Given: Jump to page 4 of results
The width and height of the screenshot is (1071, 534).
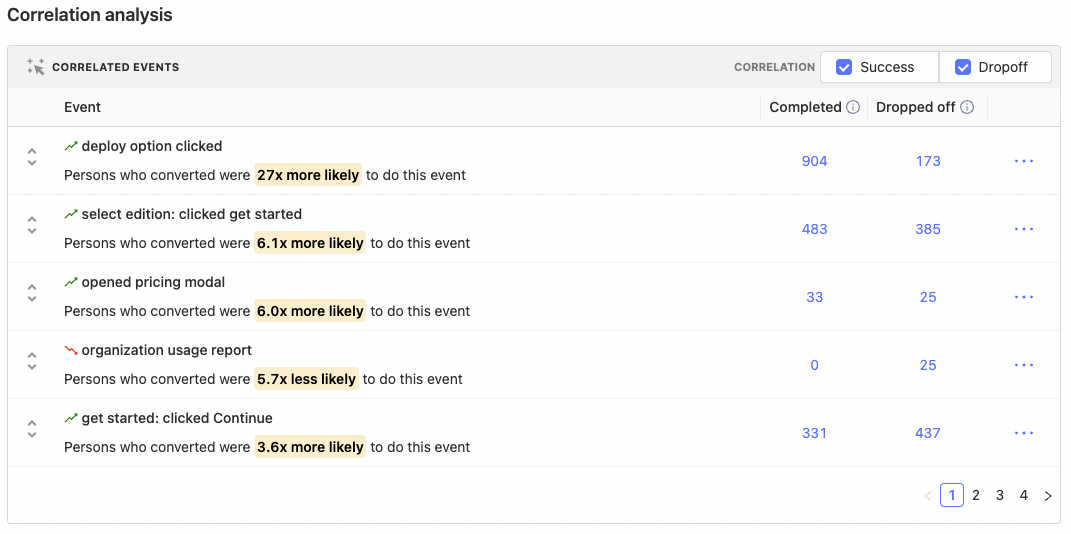Looking at the screenshot, I should tap(1023, 495).
